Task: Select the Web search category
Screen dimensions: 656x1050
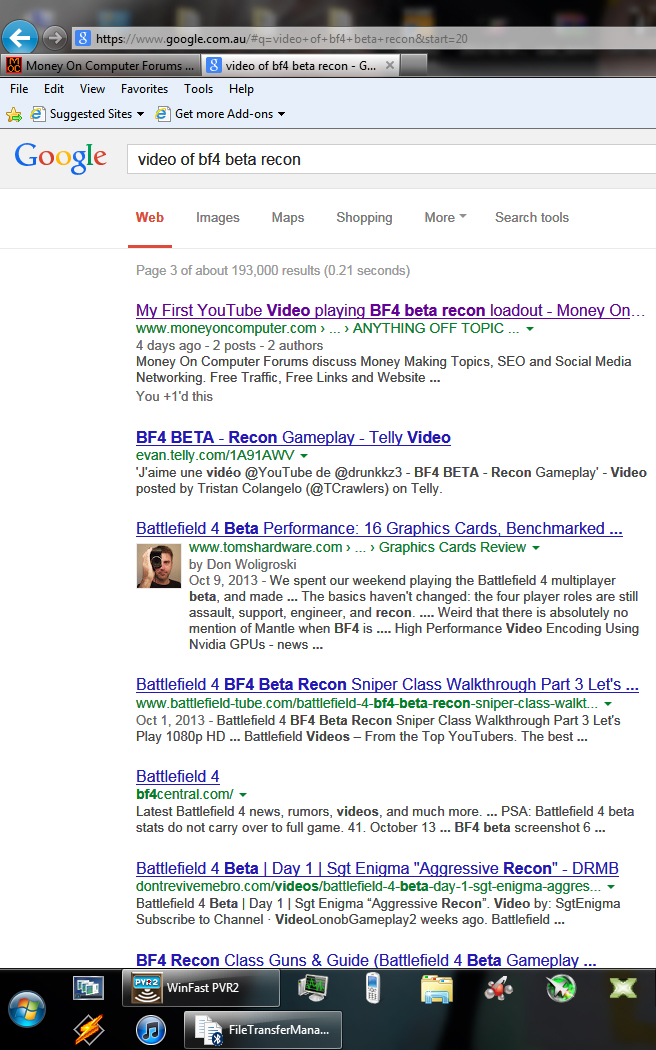Action: click(150, 217)
